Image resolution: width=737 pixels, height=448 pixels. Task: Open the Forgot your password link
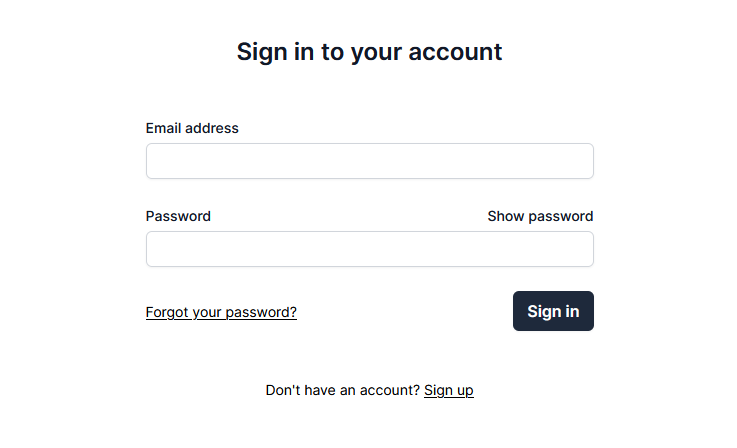221,312
